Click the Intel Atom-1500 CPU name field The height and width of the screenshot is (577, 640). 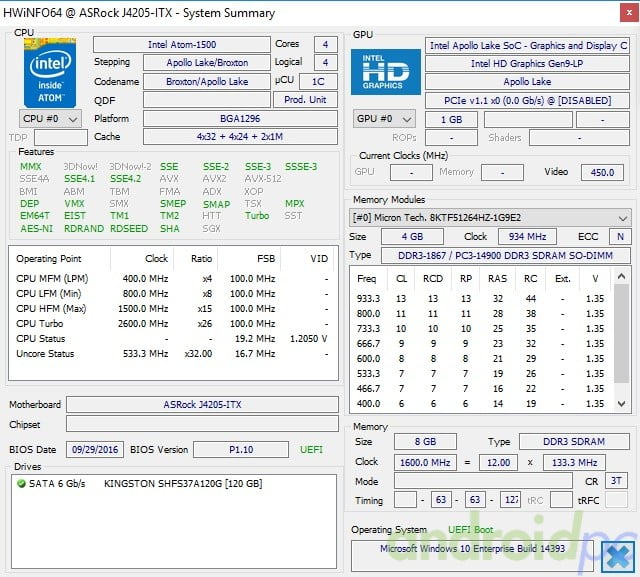(182, 44)
